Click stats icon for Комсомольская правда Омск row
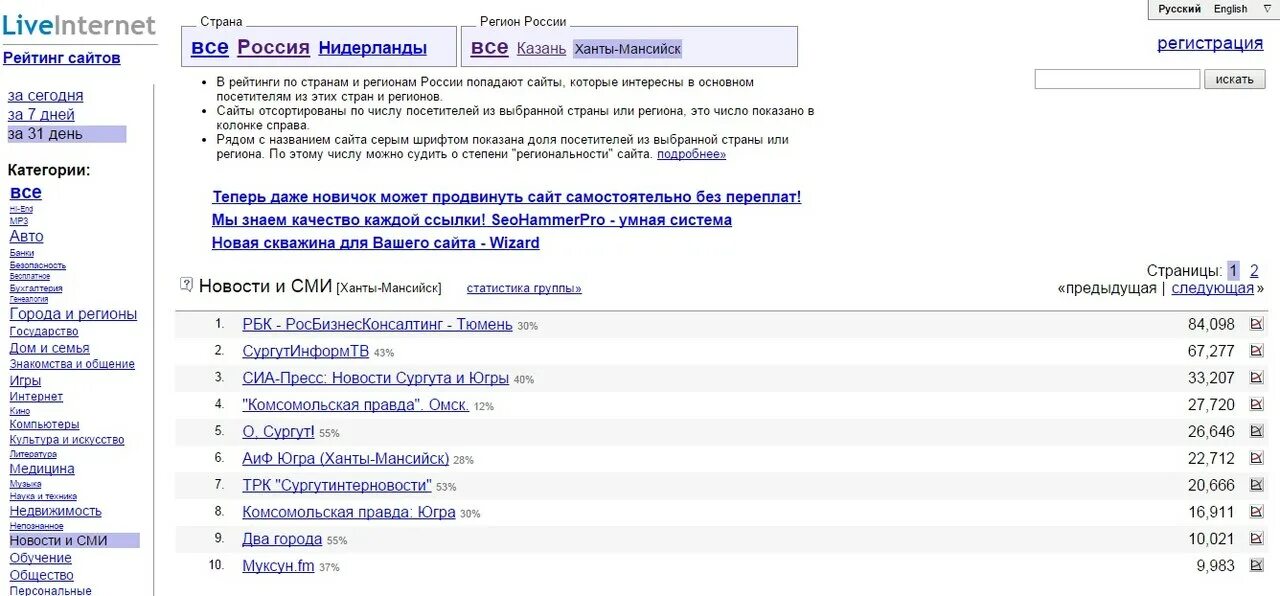The width and height of the screenshot is (1280, 596). [x=1257, y=405]
